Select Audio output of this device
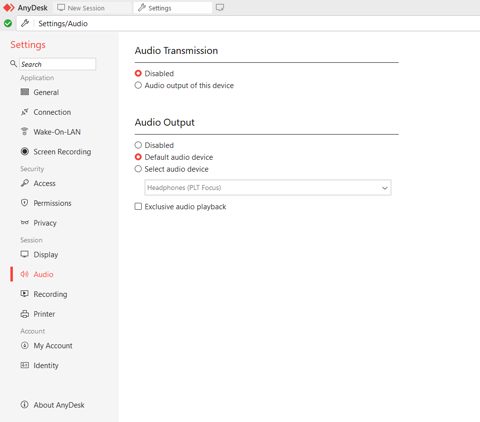This screenshot has width=480, height=422. 138,85
